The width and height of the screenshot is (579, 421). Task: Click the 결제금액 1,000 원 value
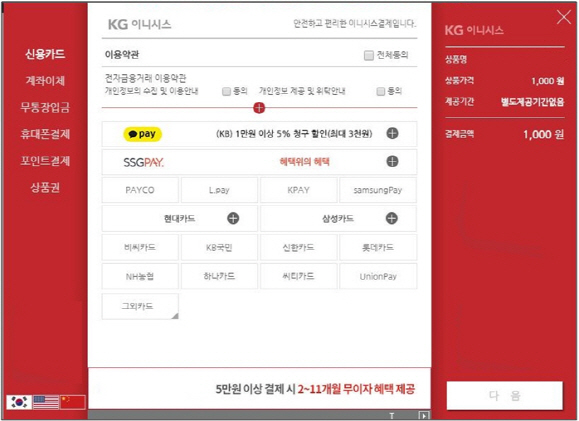coord(544,134)
